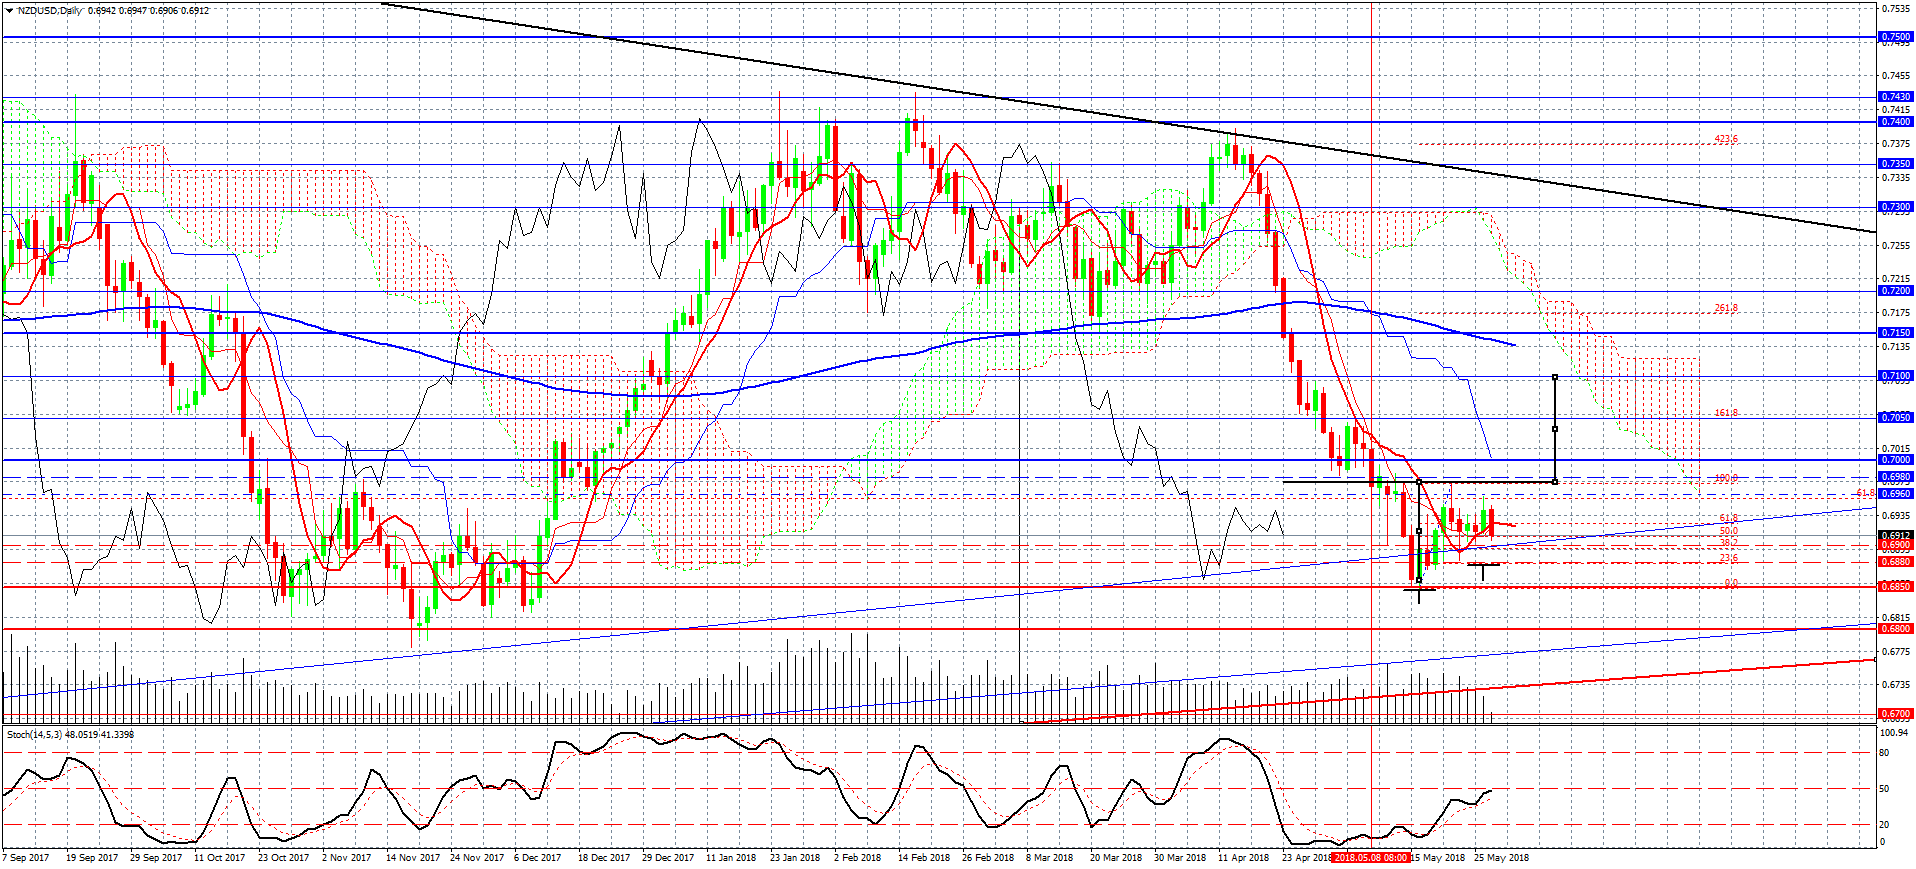Viewport: 1916px width, 869px height.
Task: Click the 0.7200 horizontal line label
Action: (x=1896, y=291)
